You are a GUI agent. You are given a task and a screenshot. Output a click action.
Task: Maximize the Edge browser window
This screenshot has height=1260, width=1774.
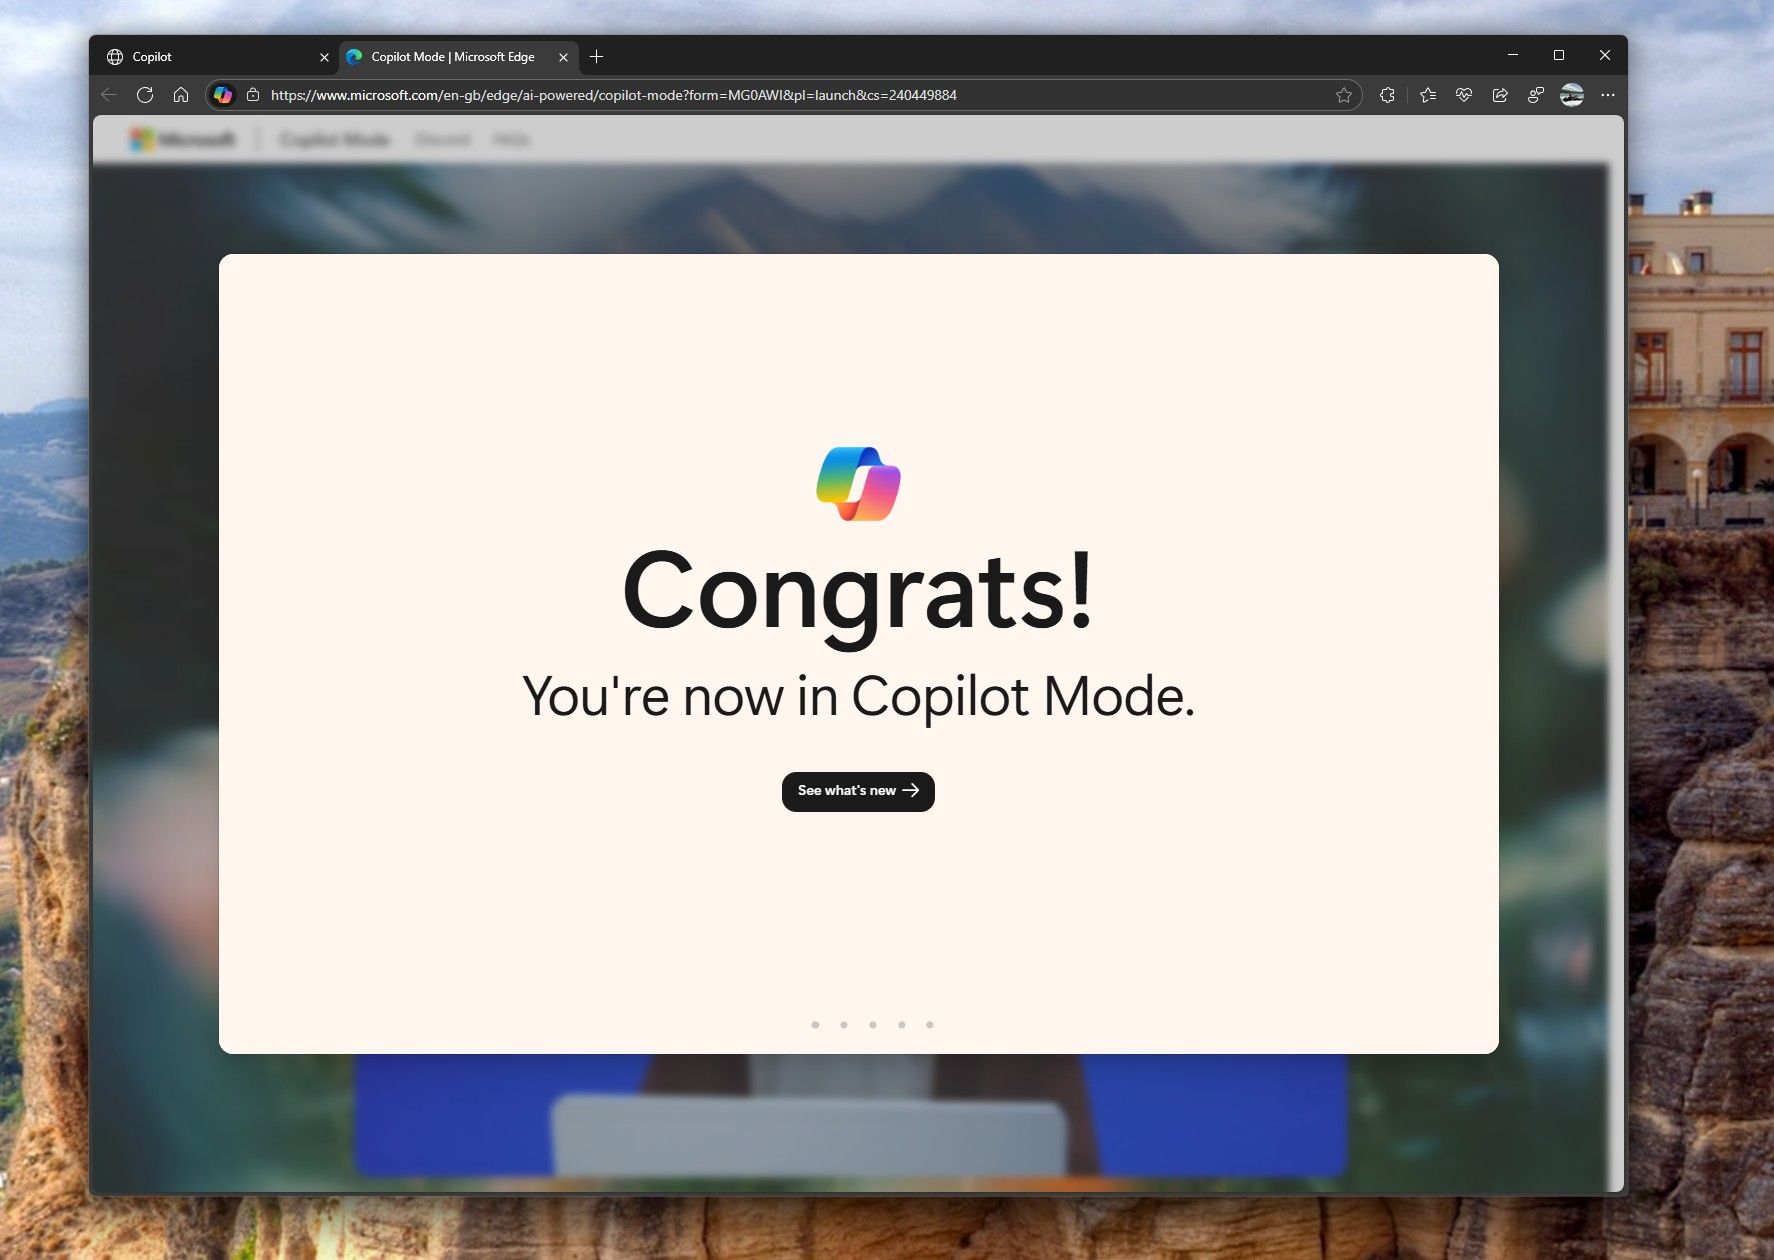coord(1558,55)
